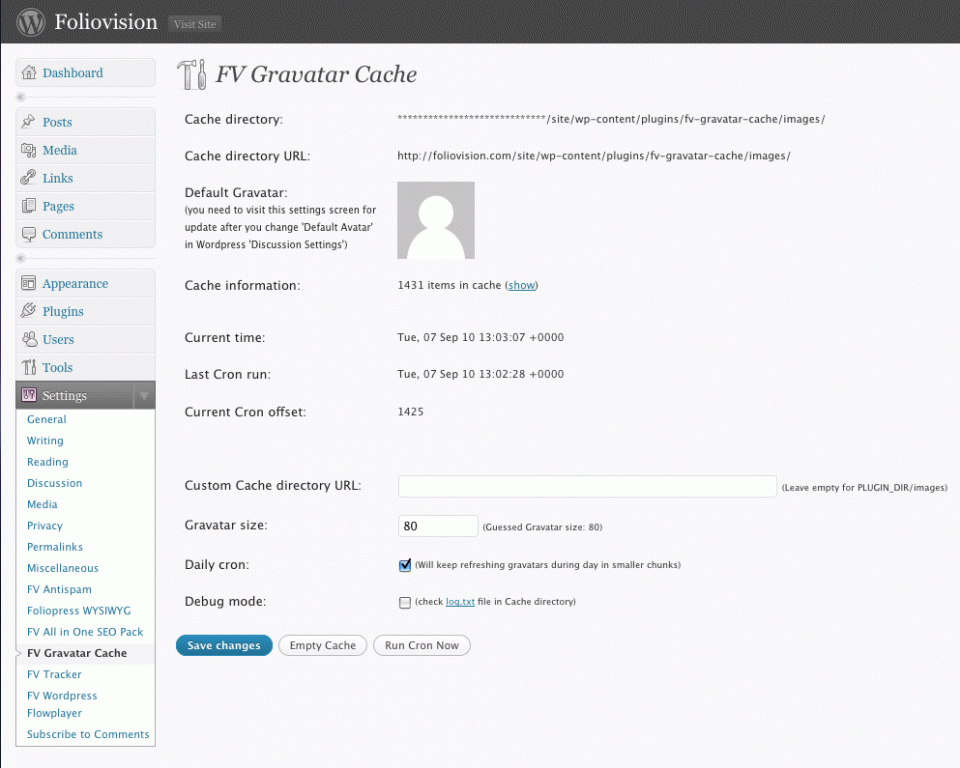Click the log.txt link

point(460,602)
